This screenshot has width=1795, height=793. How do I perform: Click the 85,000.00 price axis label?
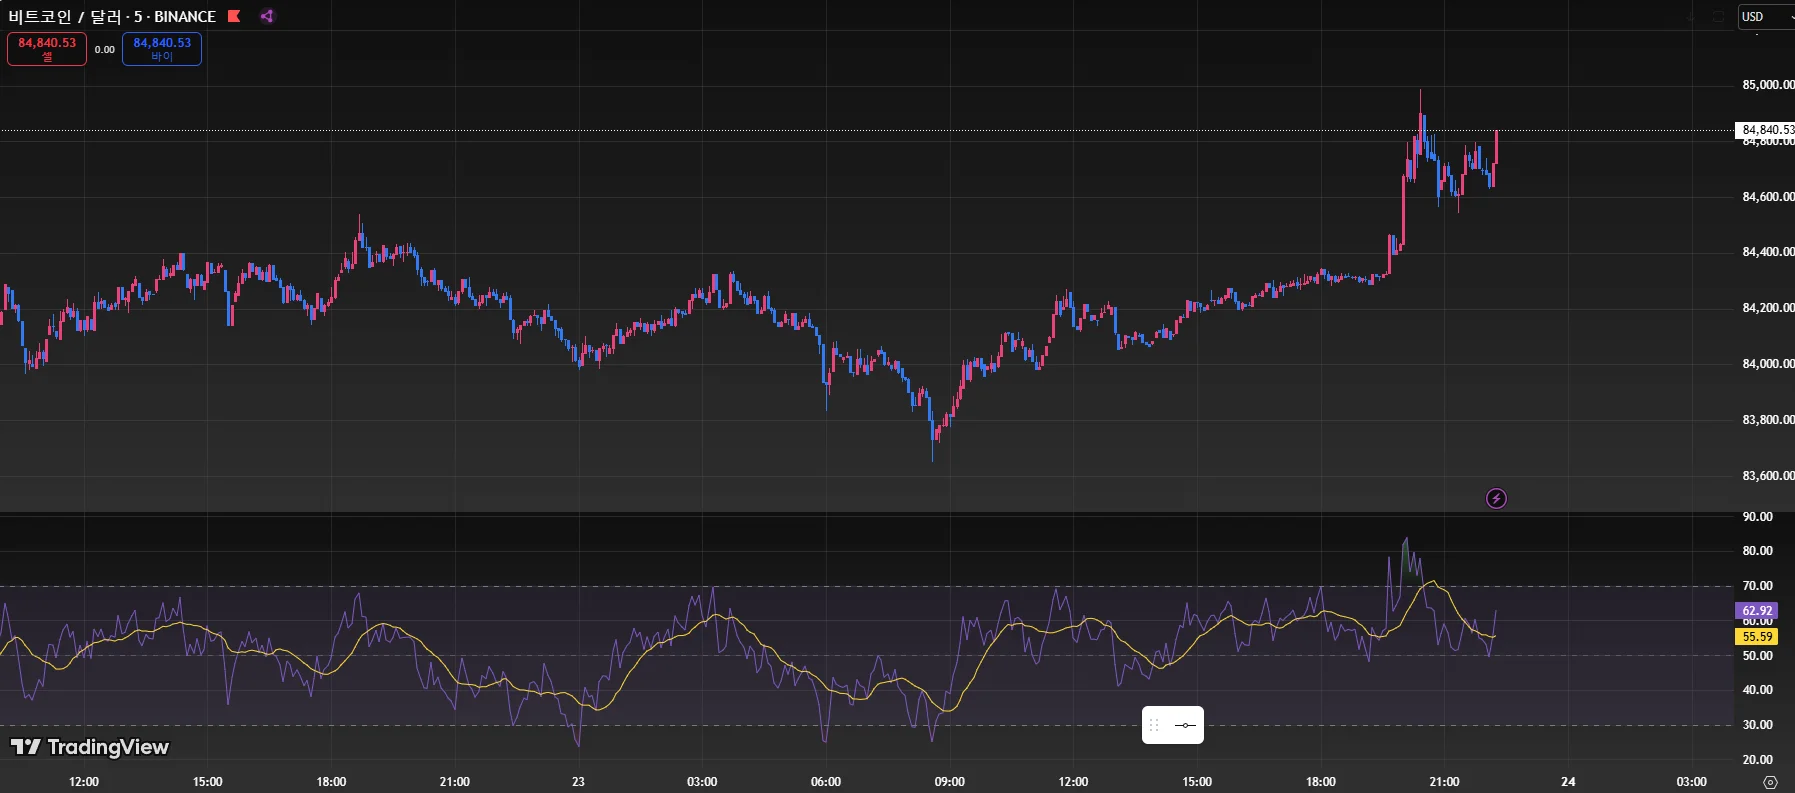(1768, 85)
